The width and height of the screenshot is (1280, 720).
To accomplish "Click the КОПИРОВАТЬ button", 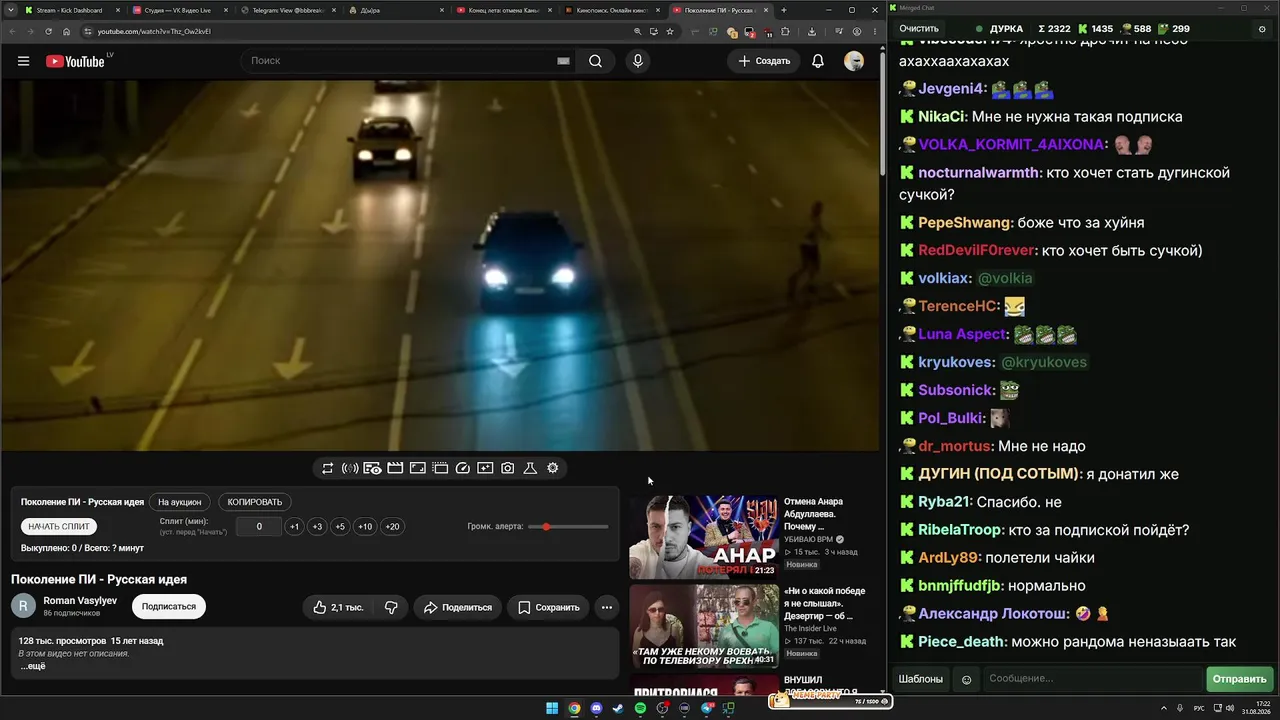I will [x=255, y=502].
